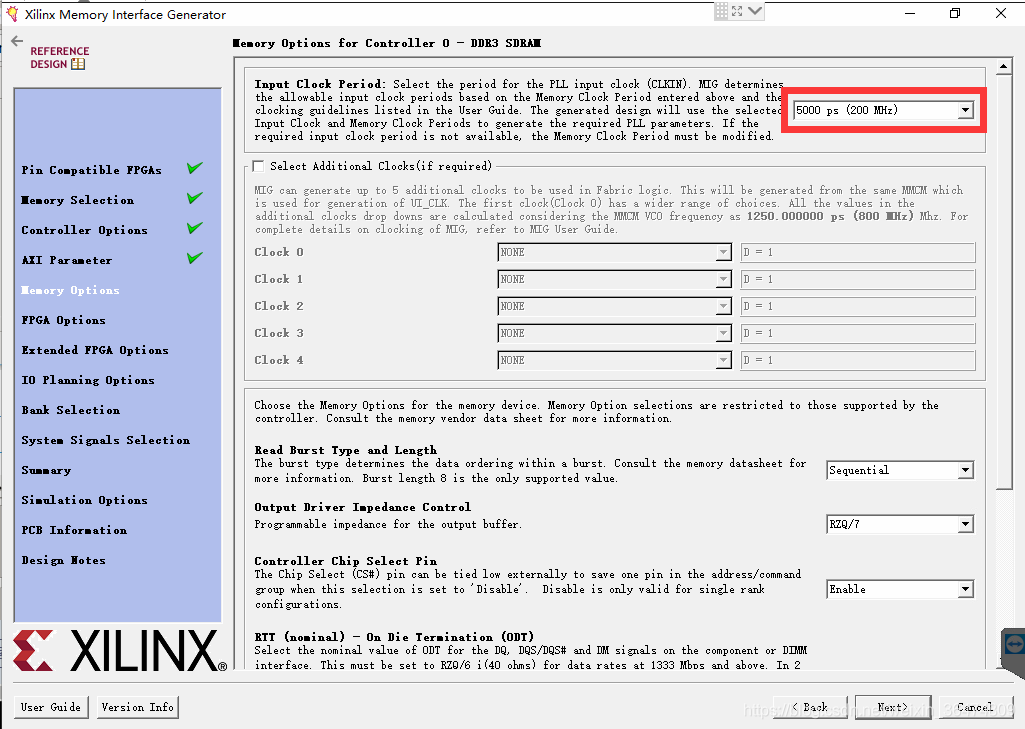Click the Controller Chip Select Pin heading
The height and width of the screenshot is (729, 1025).
point(346,560)
